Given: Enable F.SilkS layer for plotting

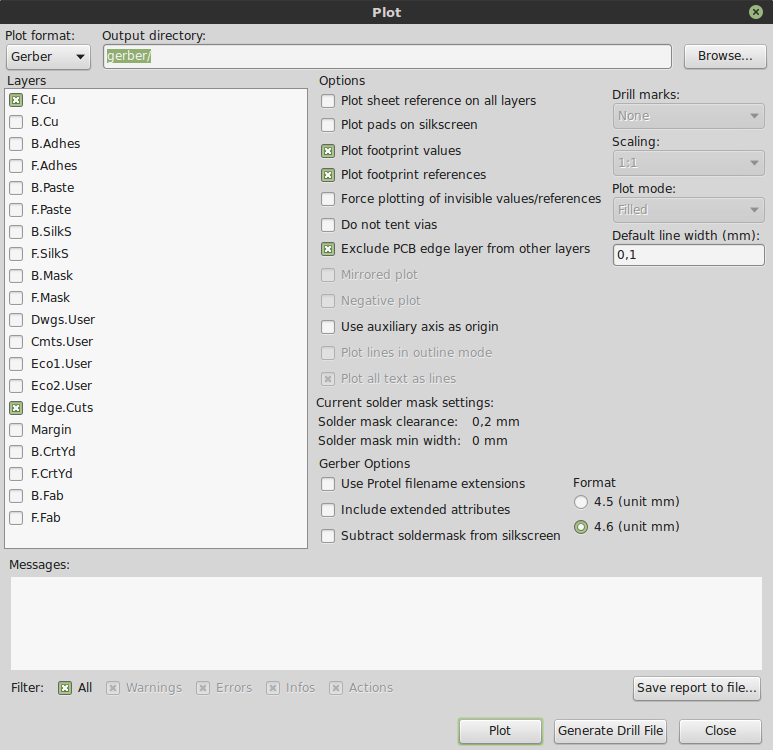Looking at the screenshot, I should pos(16,254).
